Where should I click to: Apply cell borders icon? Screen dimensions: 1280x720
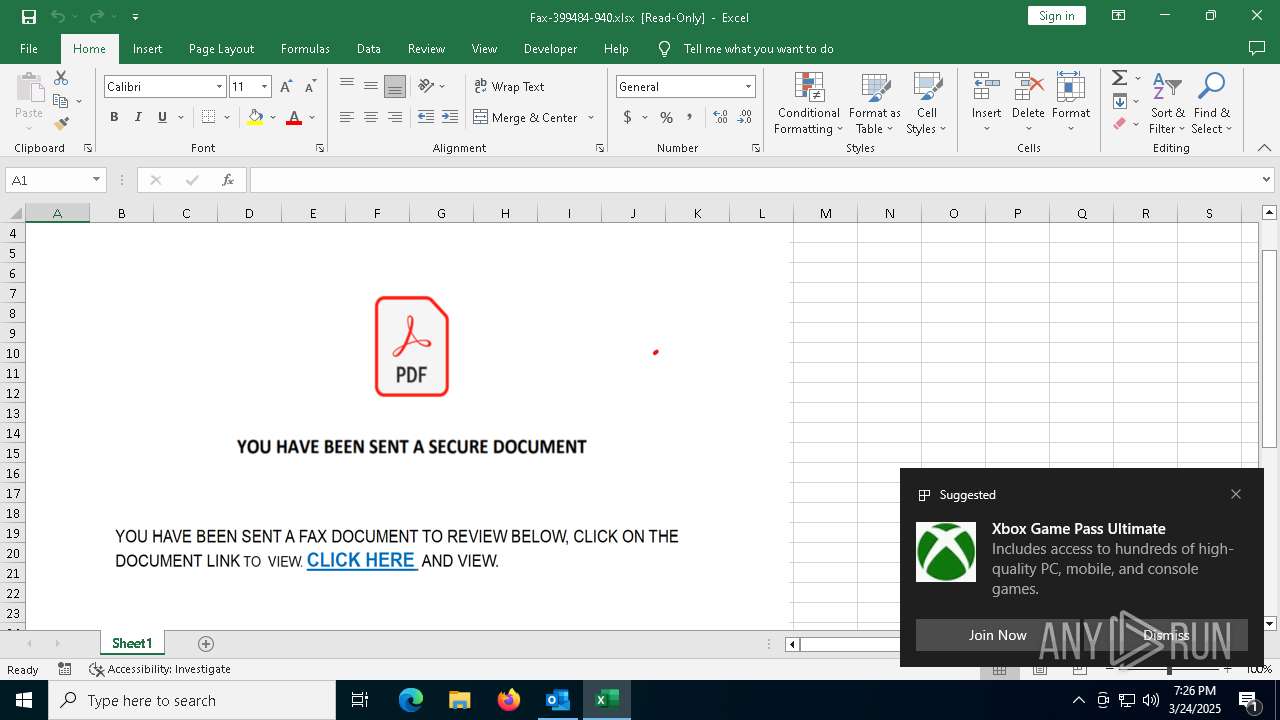pyautogui.click(x=208, y=117)
